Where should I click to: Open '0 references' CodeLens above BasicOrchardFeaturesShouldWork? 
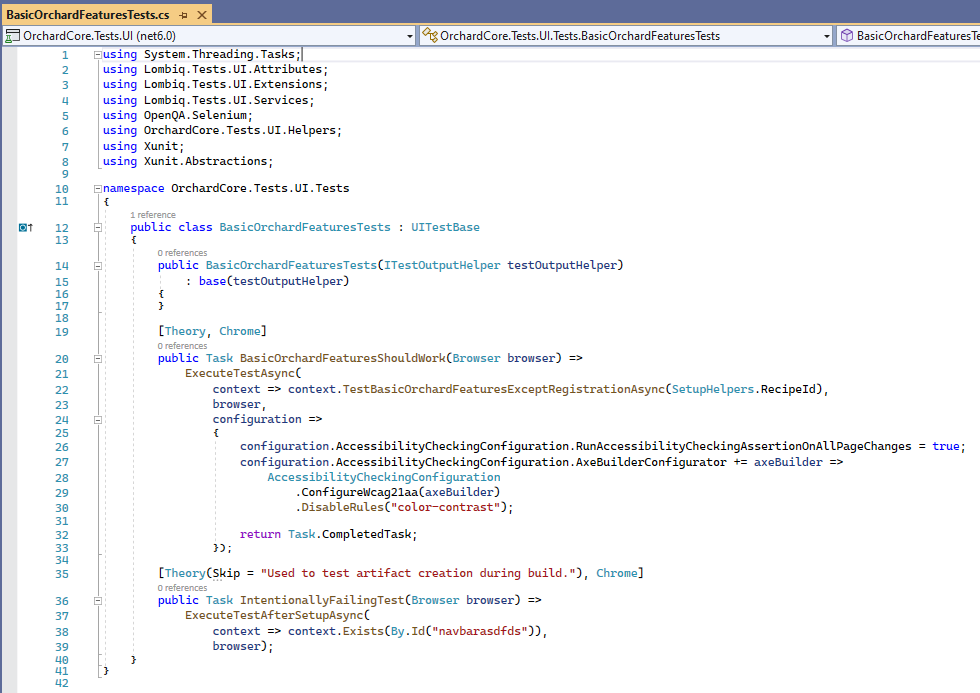pos(182,346)
